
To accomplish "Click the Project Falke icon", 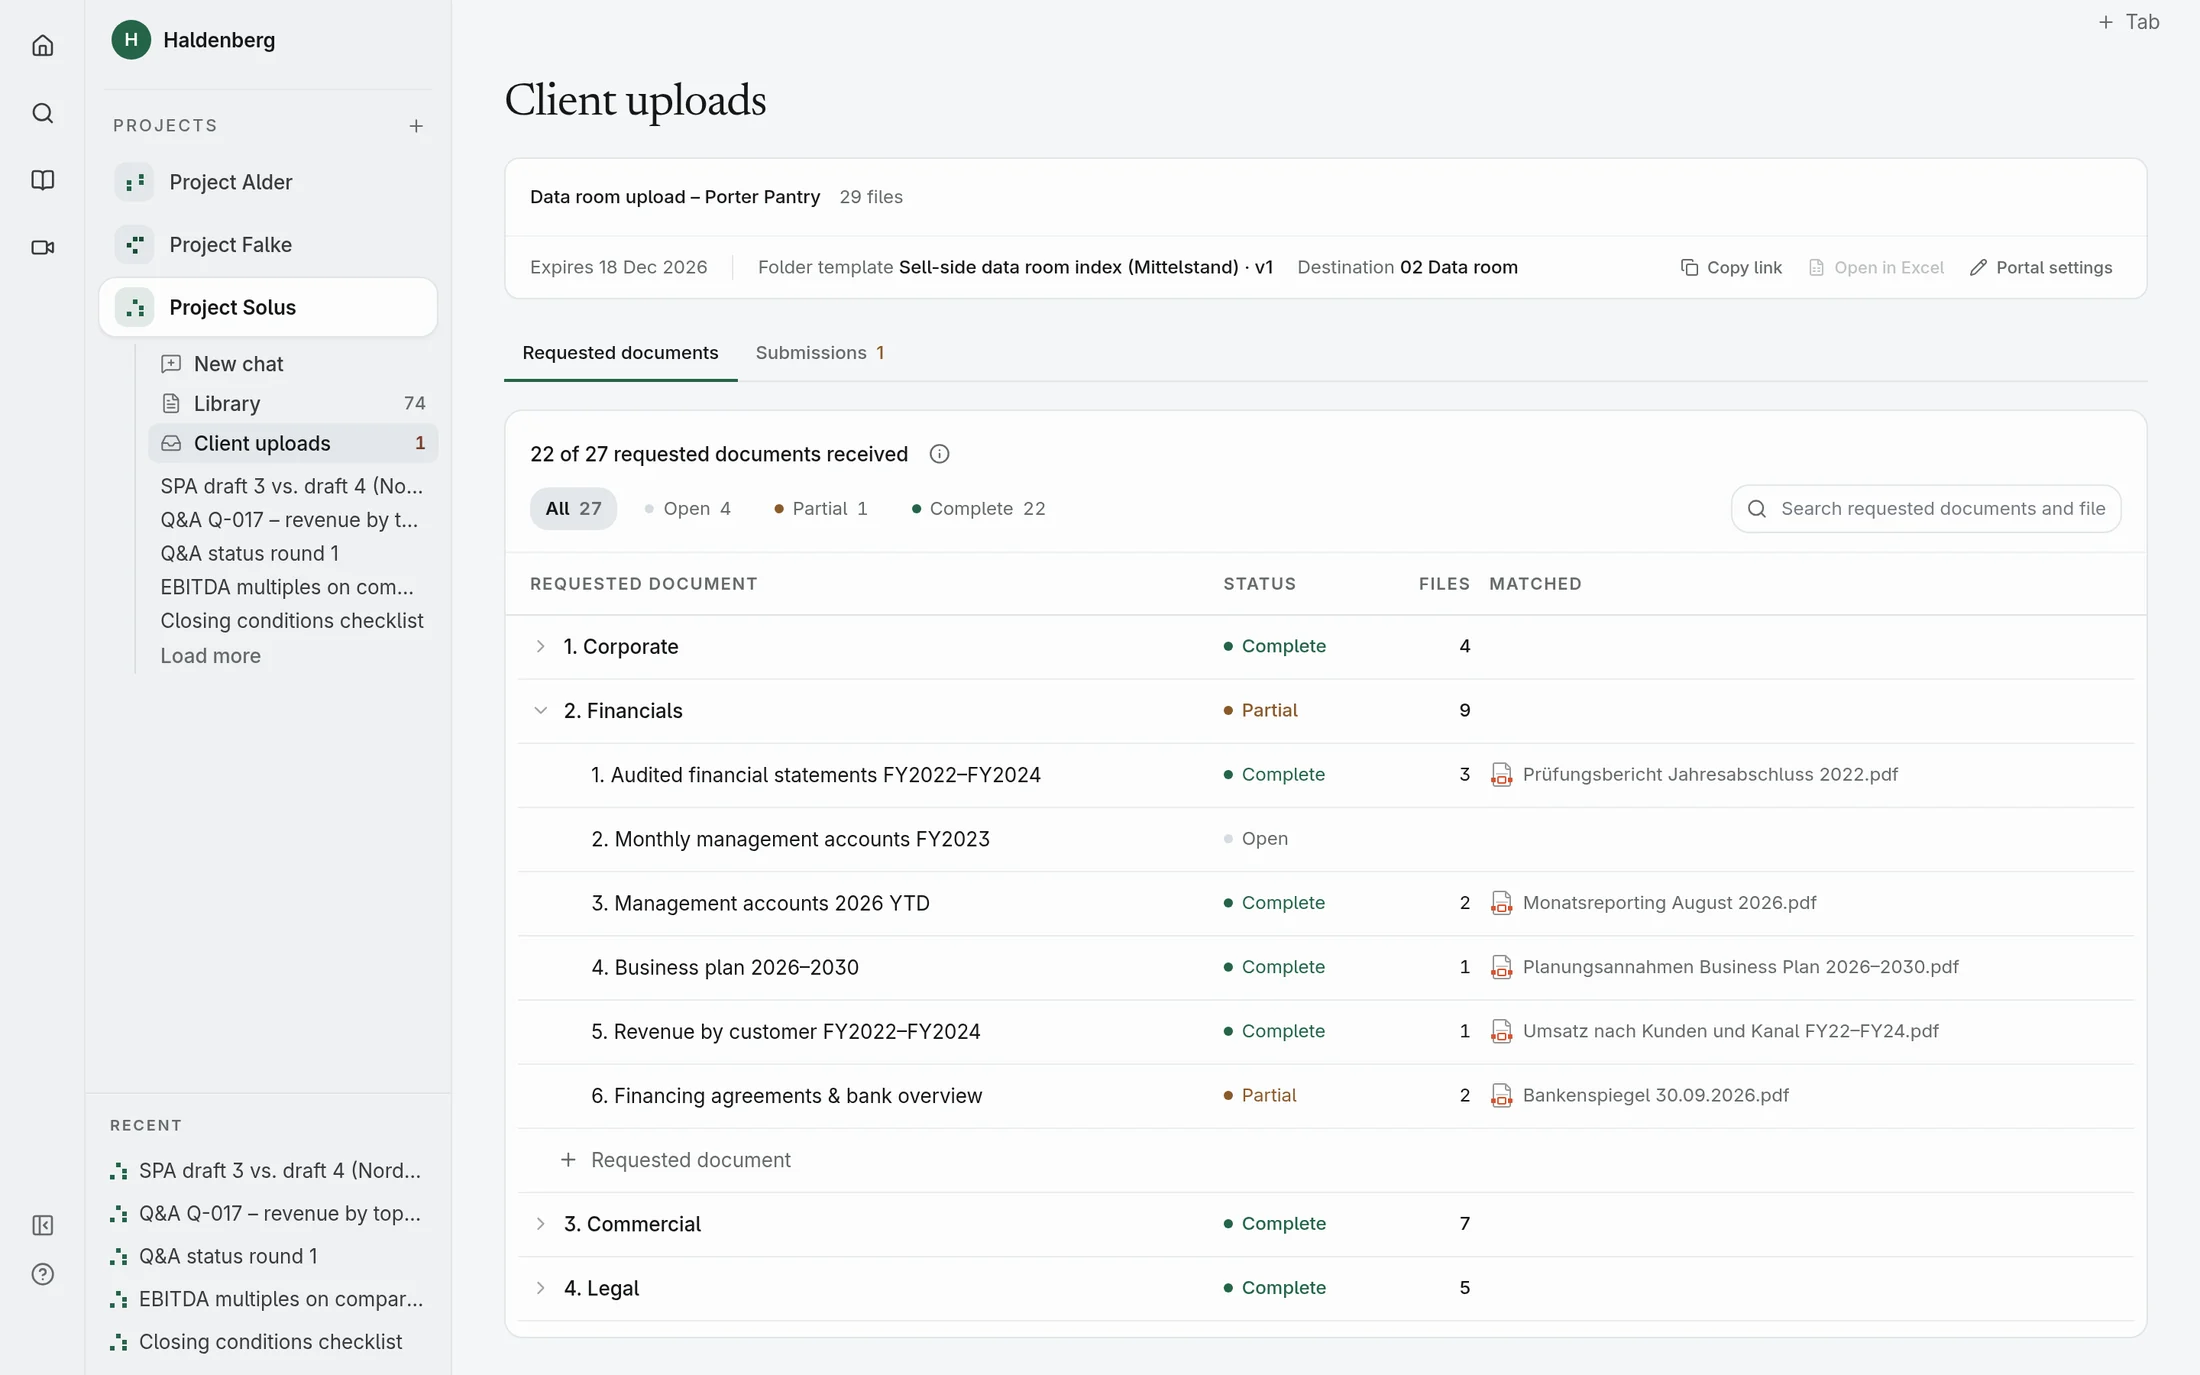I will 134,245.
